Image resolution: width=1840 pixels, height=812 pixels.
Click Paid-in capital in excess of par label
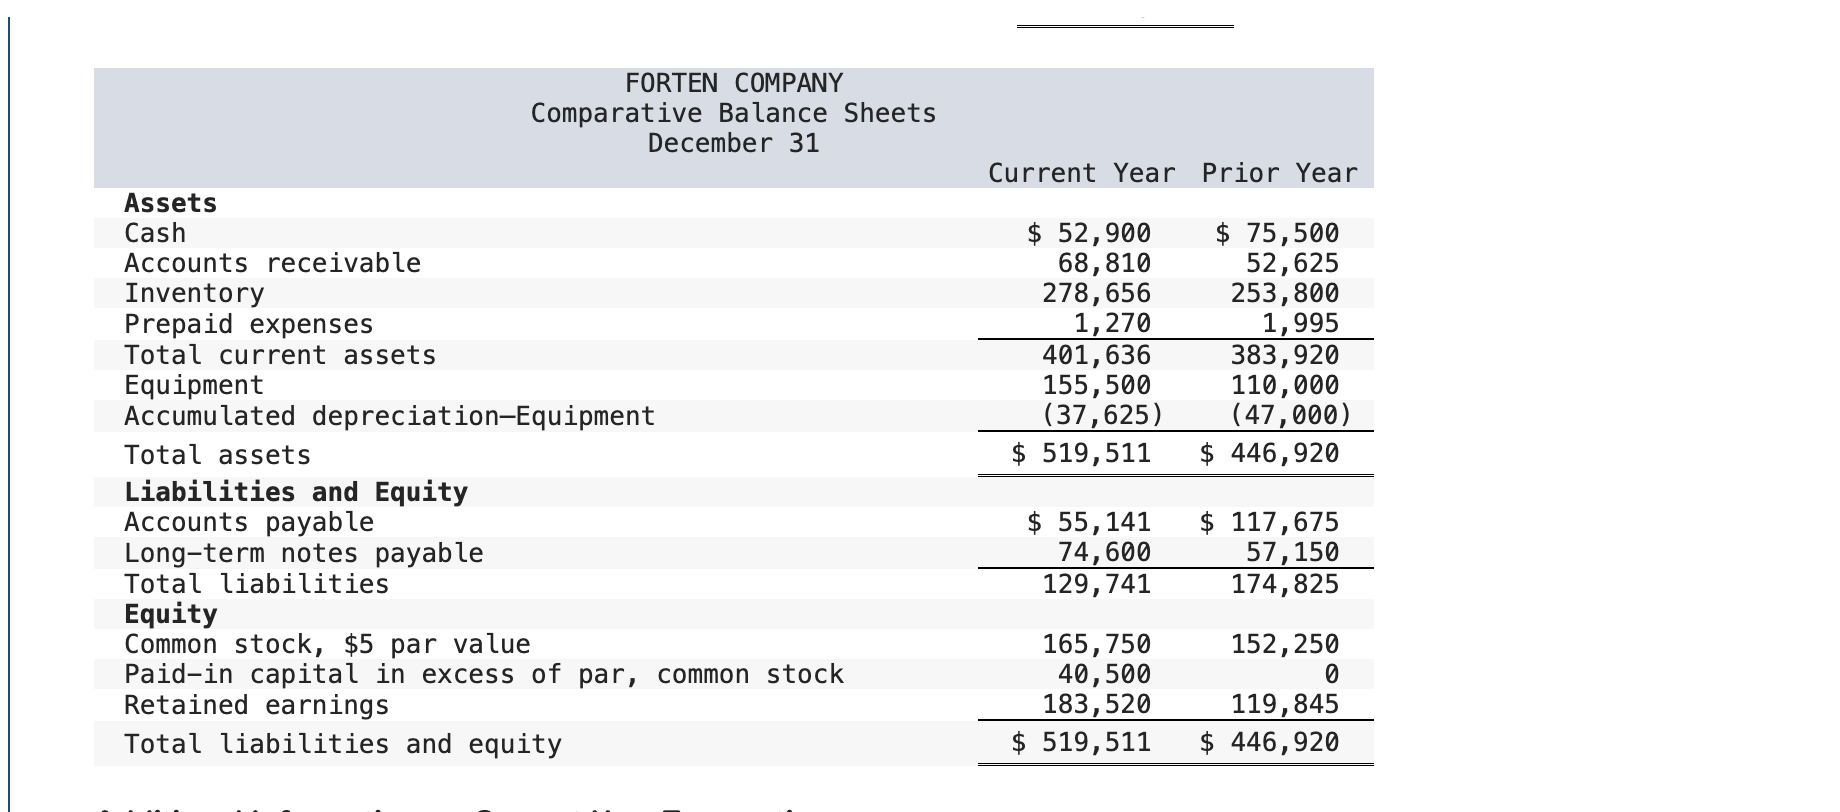pyautogui.click(x=484, y=674)
